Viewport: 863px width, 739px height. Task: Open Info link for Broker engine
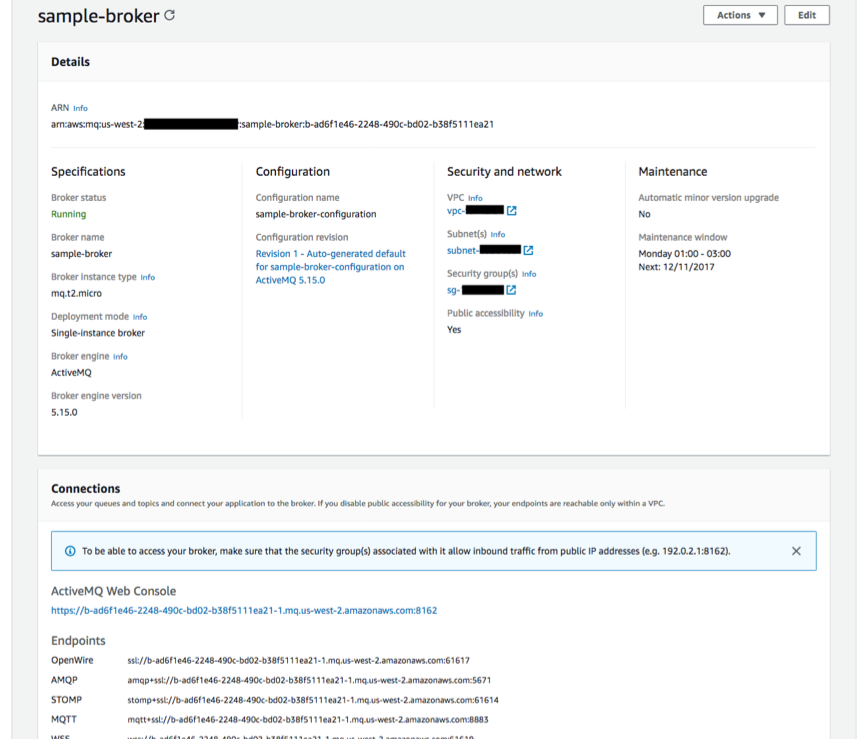[x=120, y=357]
